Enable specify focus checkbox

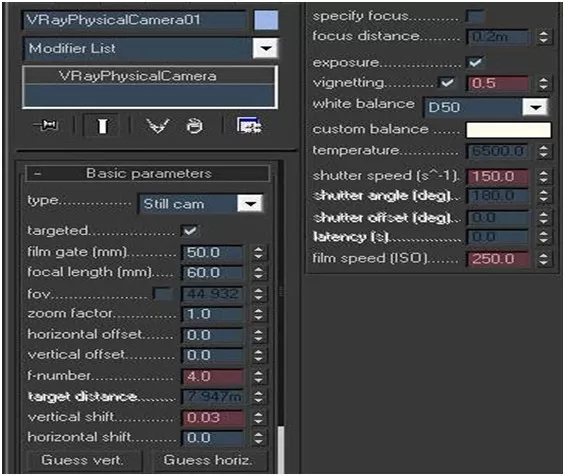coord(475,16)
